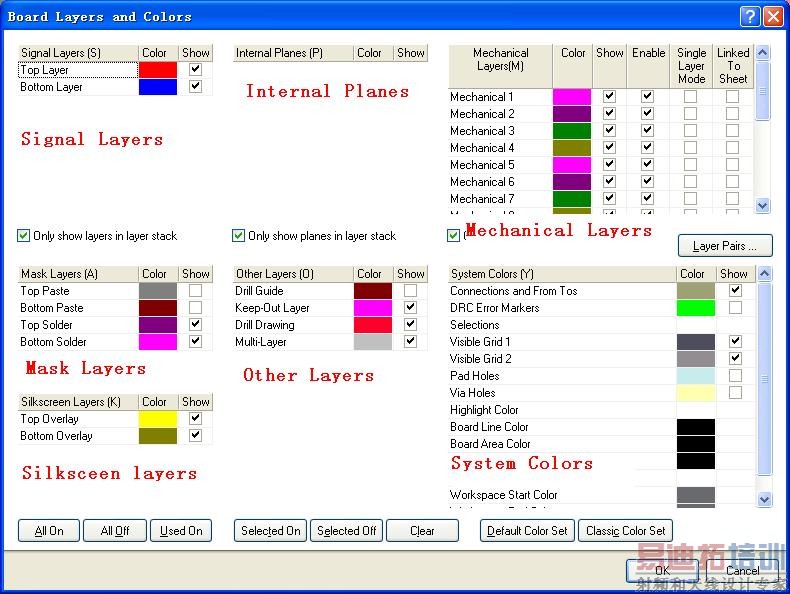Open color swatch for Top Paste
Image resolution: width=790 pixels, height=594 pixels.
(x=158, y=291)
